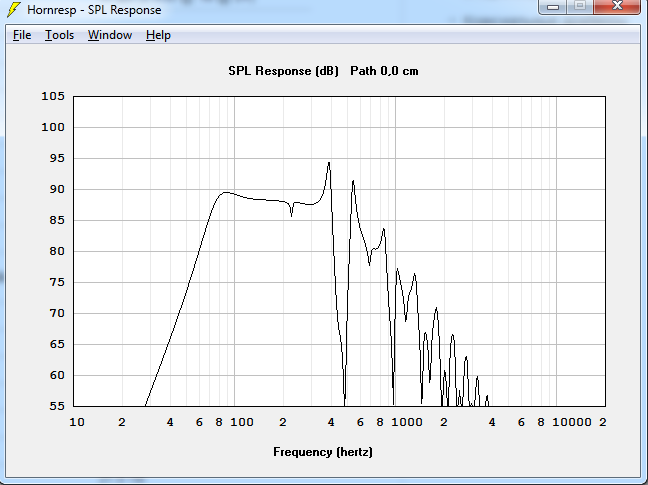Click the 10000 Hz x-axis label

pos(572,422)
